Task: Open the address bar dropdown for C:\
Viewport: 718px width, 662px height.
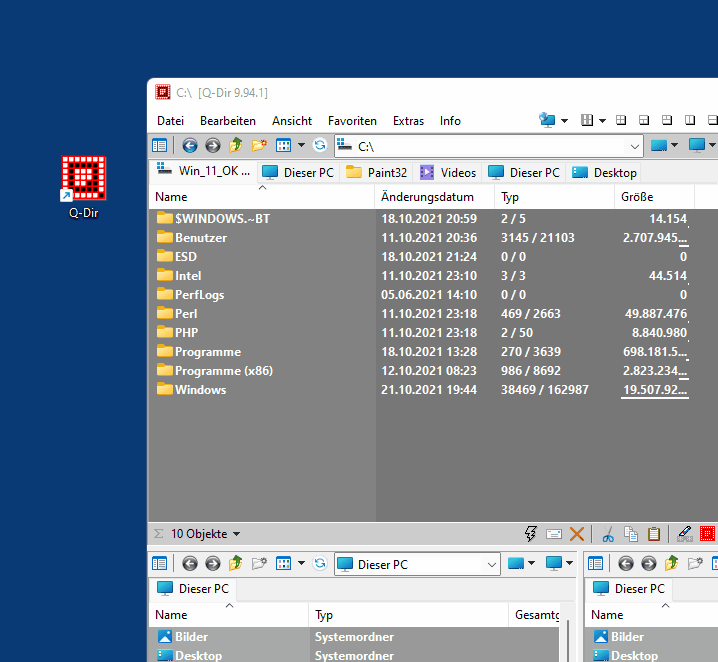Action: tap(635, 147)
